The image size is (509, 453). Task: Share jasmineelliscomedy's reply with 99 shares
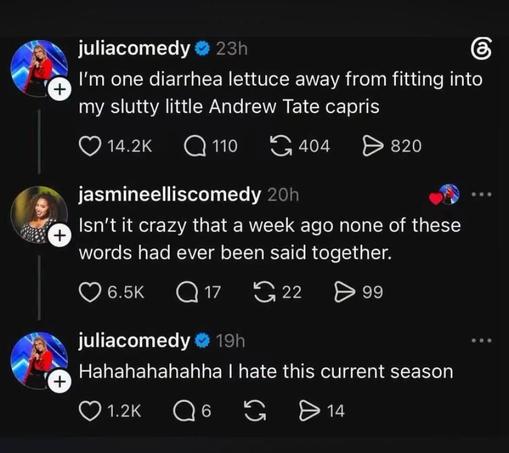(x=345, y=292)
